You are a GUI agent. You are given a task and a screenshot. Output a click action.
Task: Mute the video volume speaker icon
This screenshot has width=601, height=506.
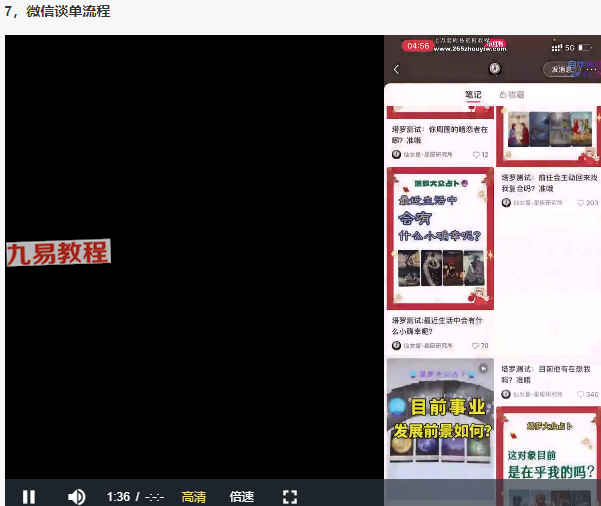click(76, 497)
